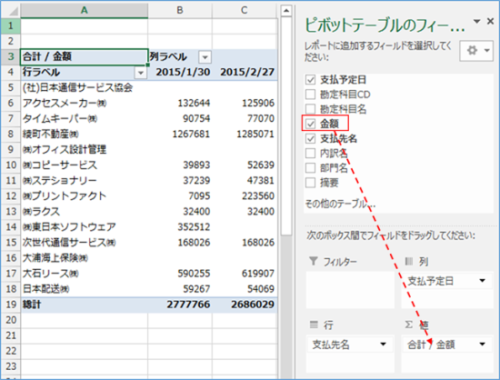
Task: Select the 2015/1/30 column heading cell
Action: (180, 72)
